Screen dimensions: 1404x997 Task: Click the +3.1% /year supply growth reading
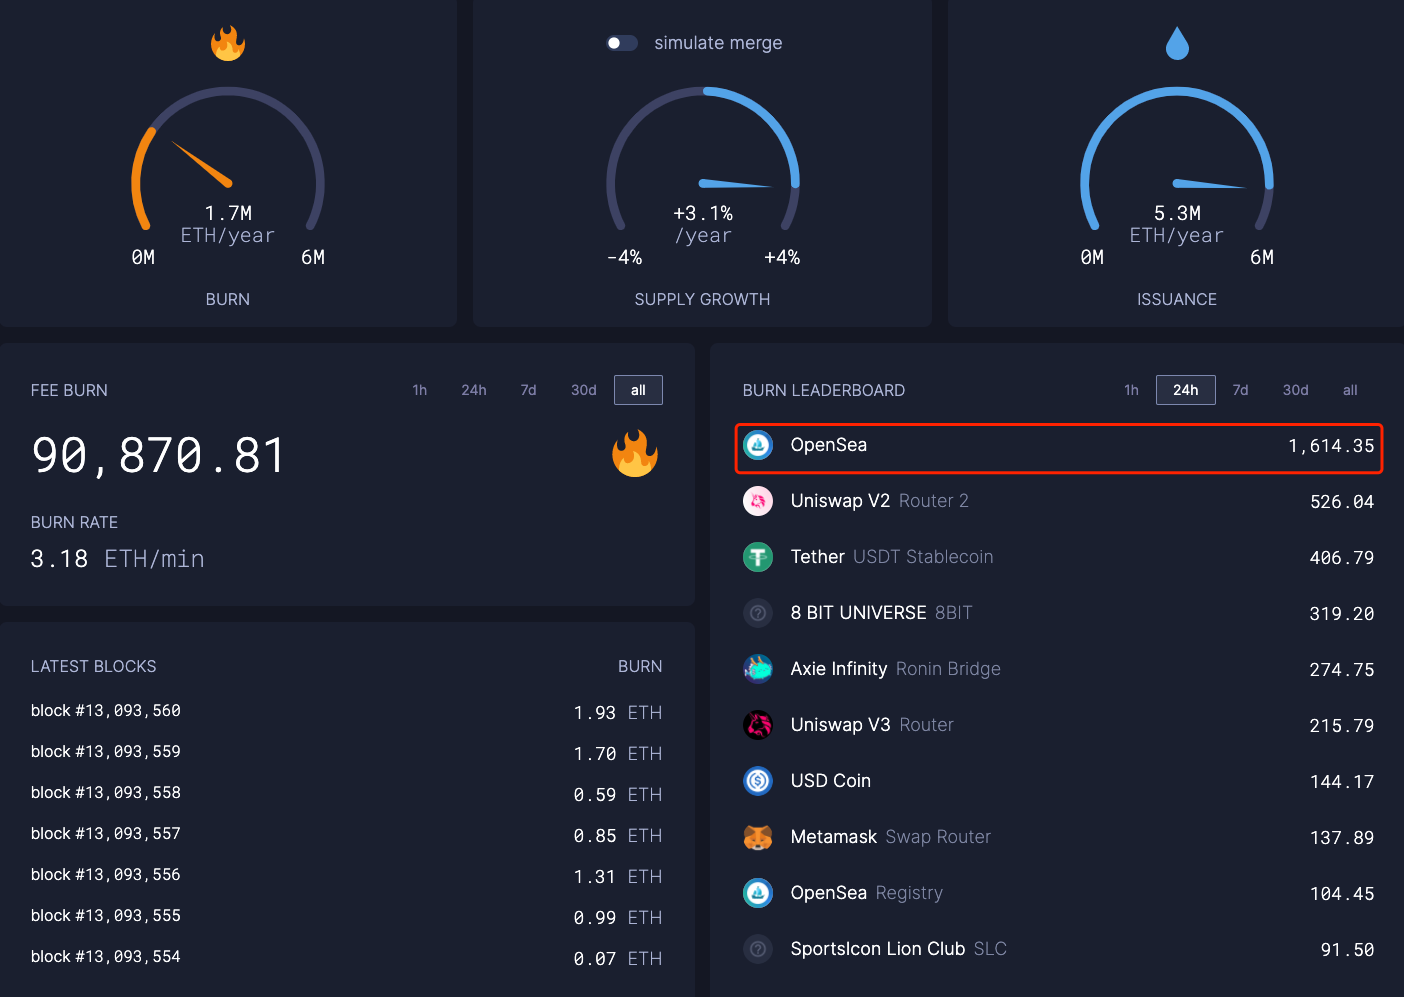point(703,225)
